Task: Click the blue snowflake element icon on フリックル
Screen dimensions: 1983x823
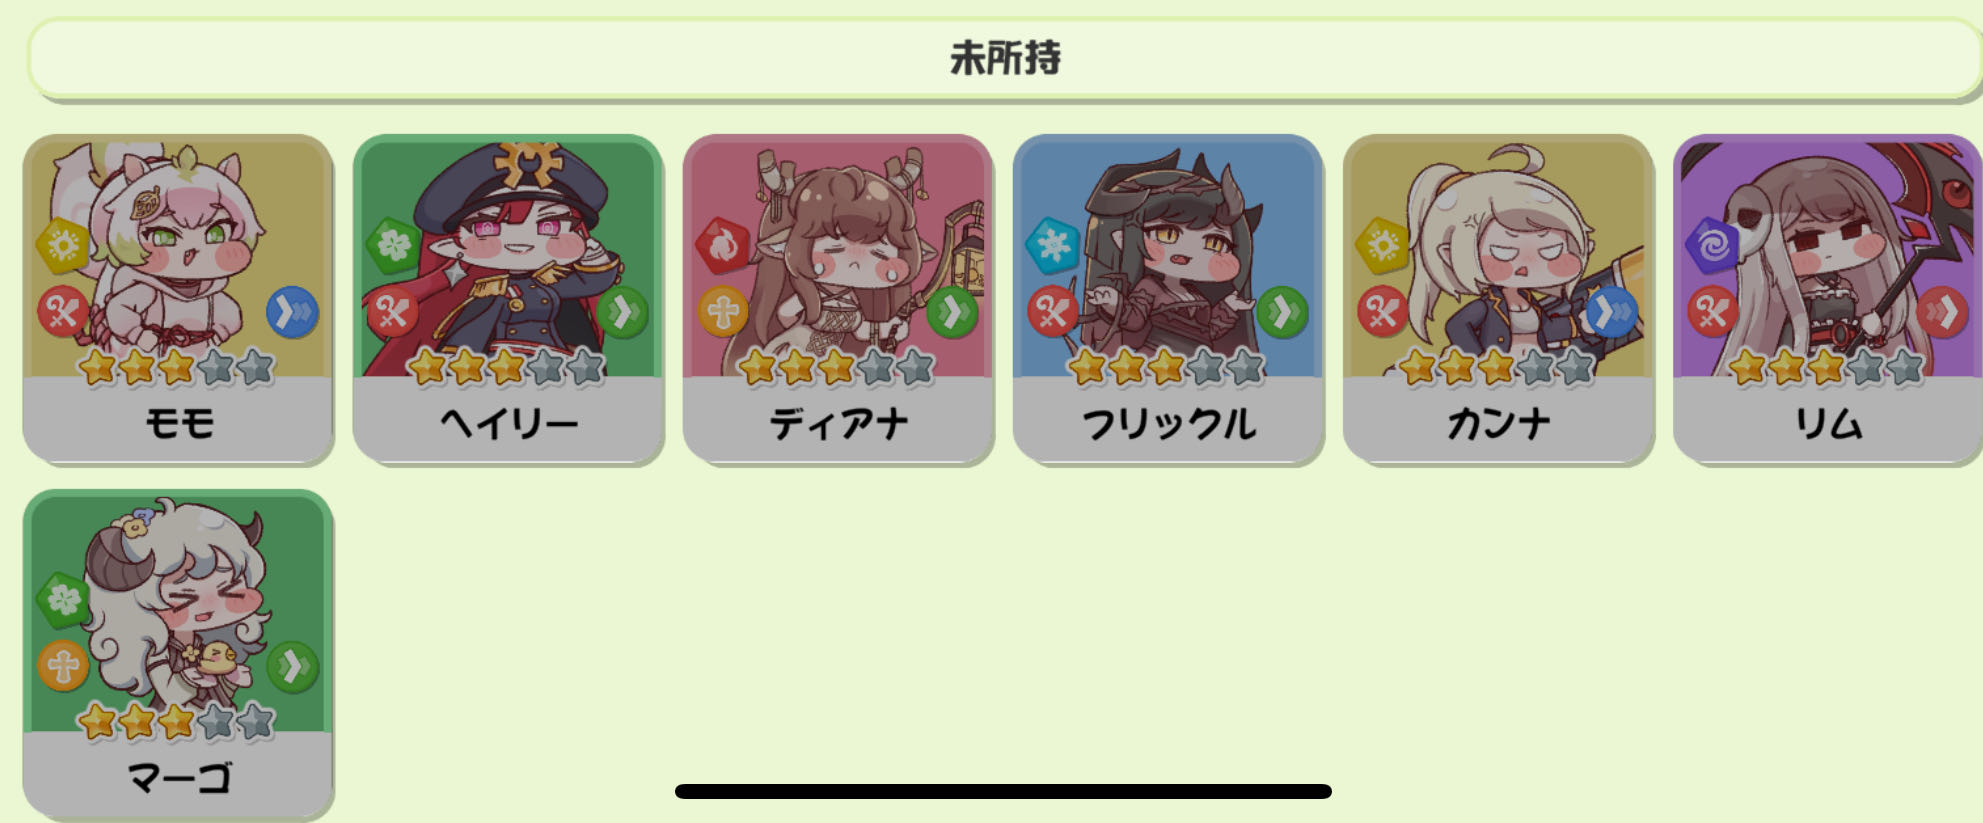Action: pos(1053,245)
